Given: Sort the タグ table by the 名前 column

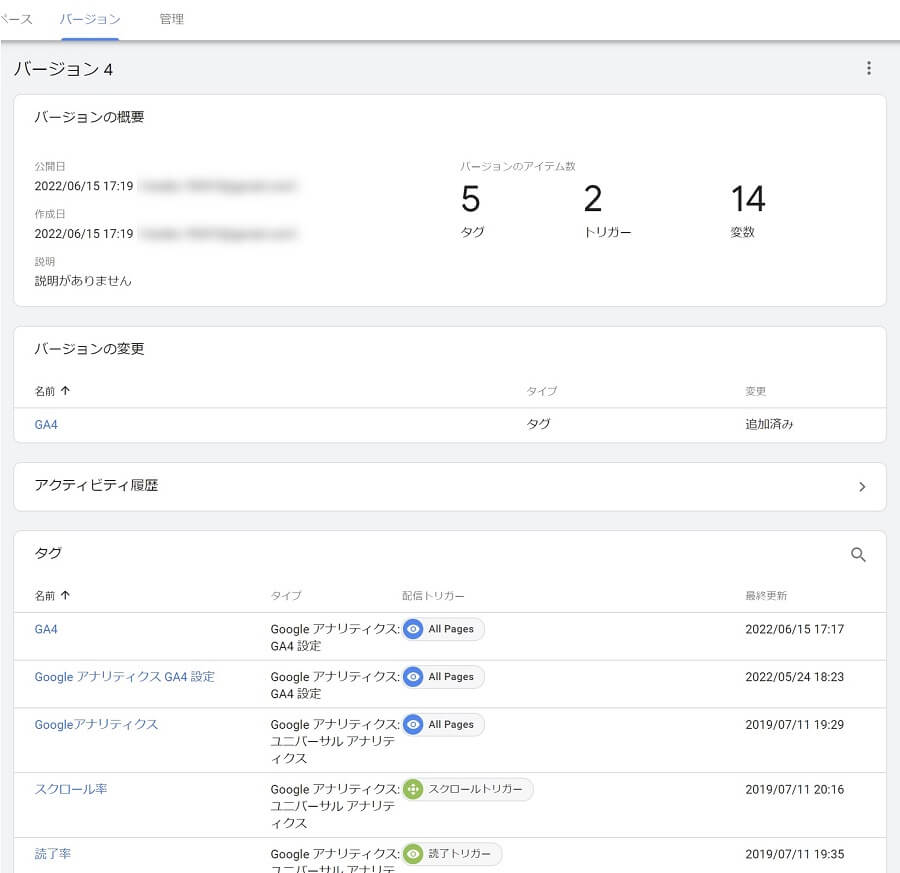Looking at the screenshot, I should pyautogui.click(x=52, y=595).
